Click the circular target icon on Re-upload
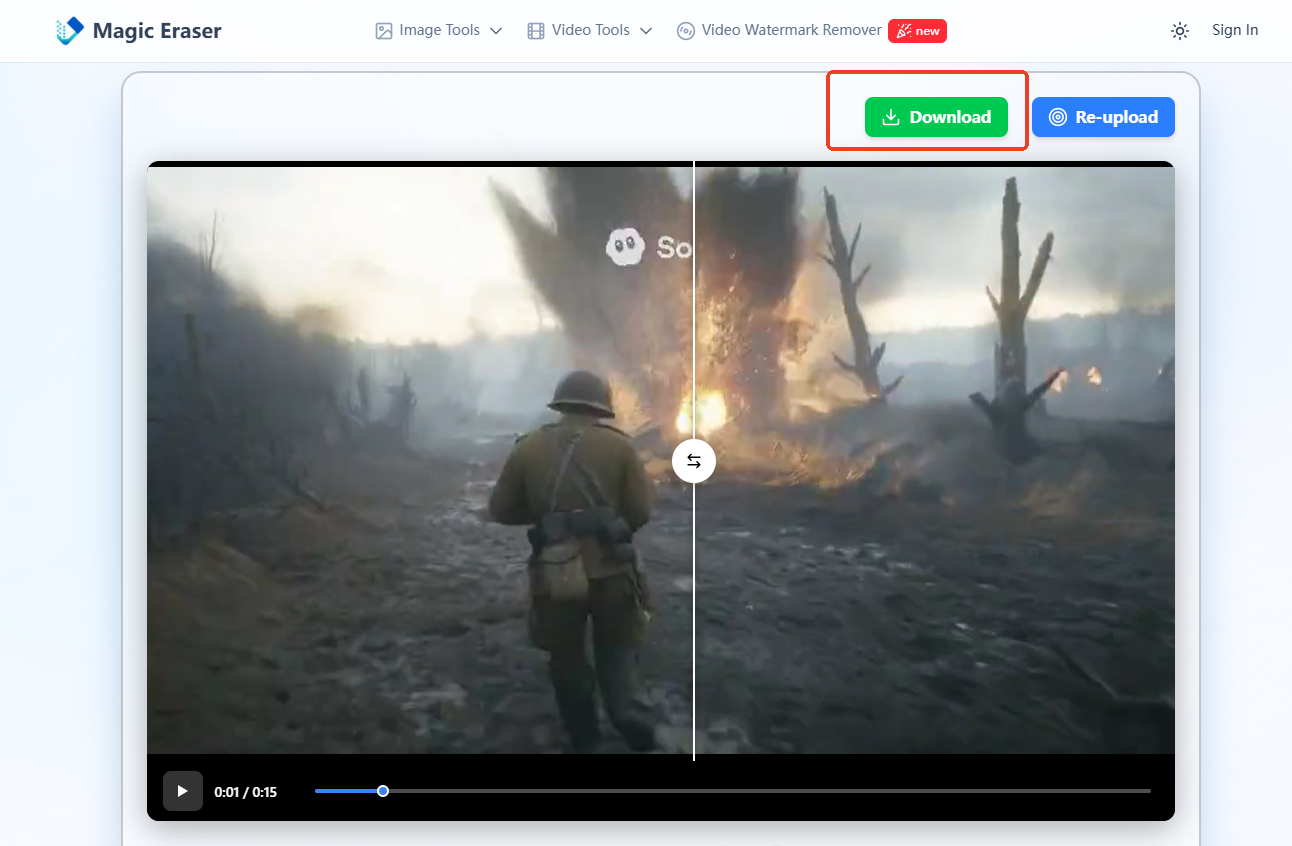This screenshot has width=1292, height=846. (1057, 117)
